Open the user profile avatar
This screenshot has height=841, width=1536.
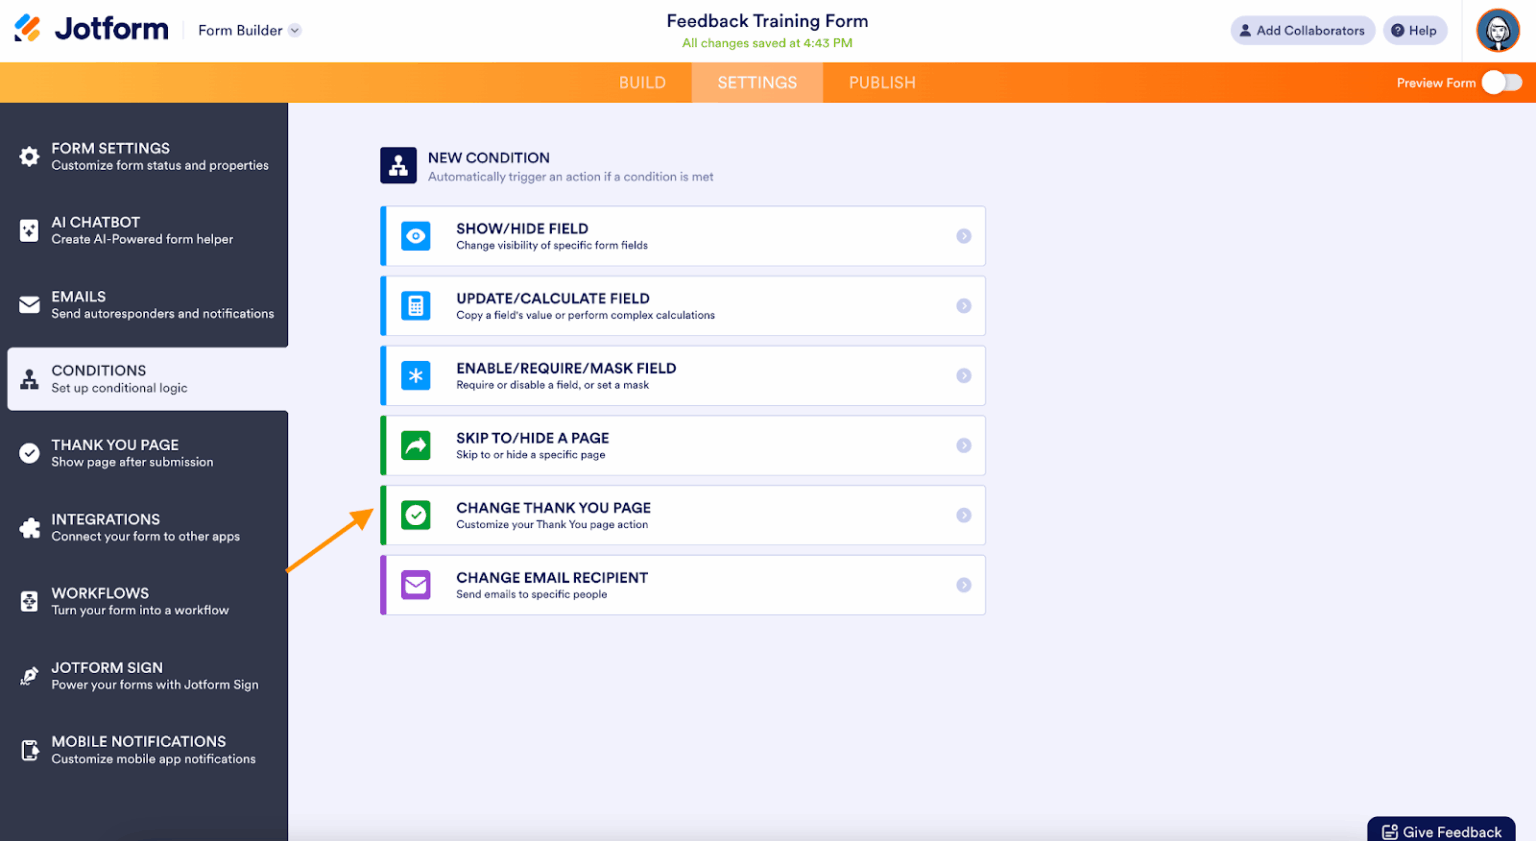pos(1497,30)
